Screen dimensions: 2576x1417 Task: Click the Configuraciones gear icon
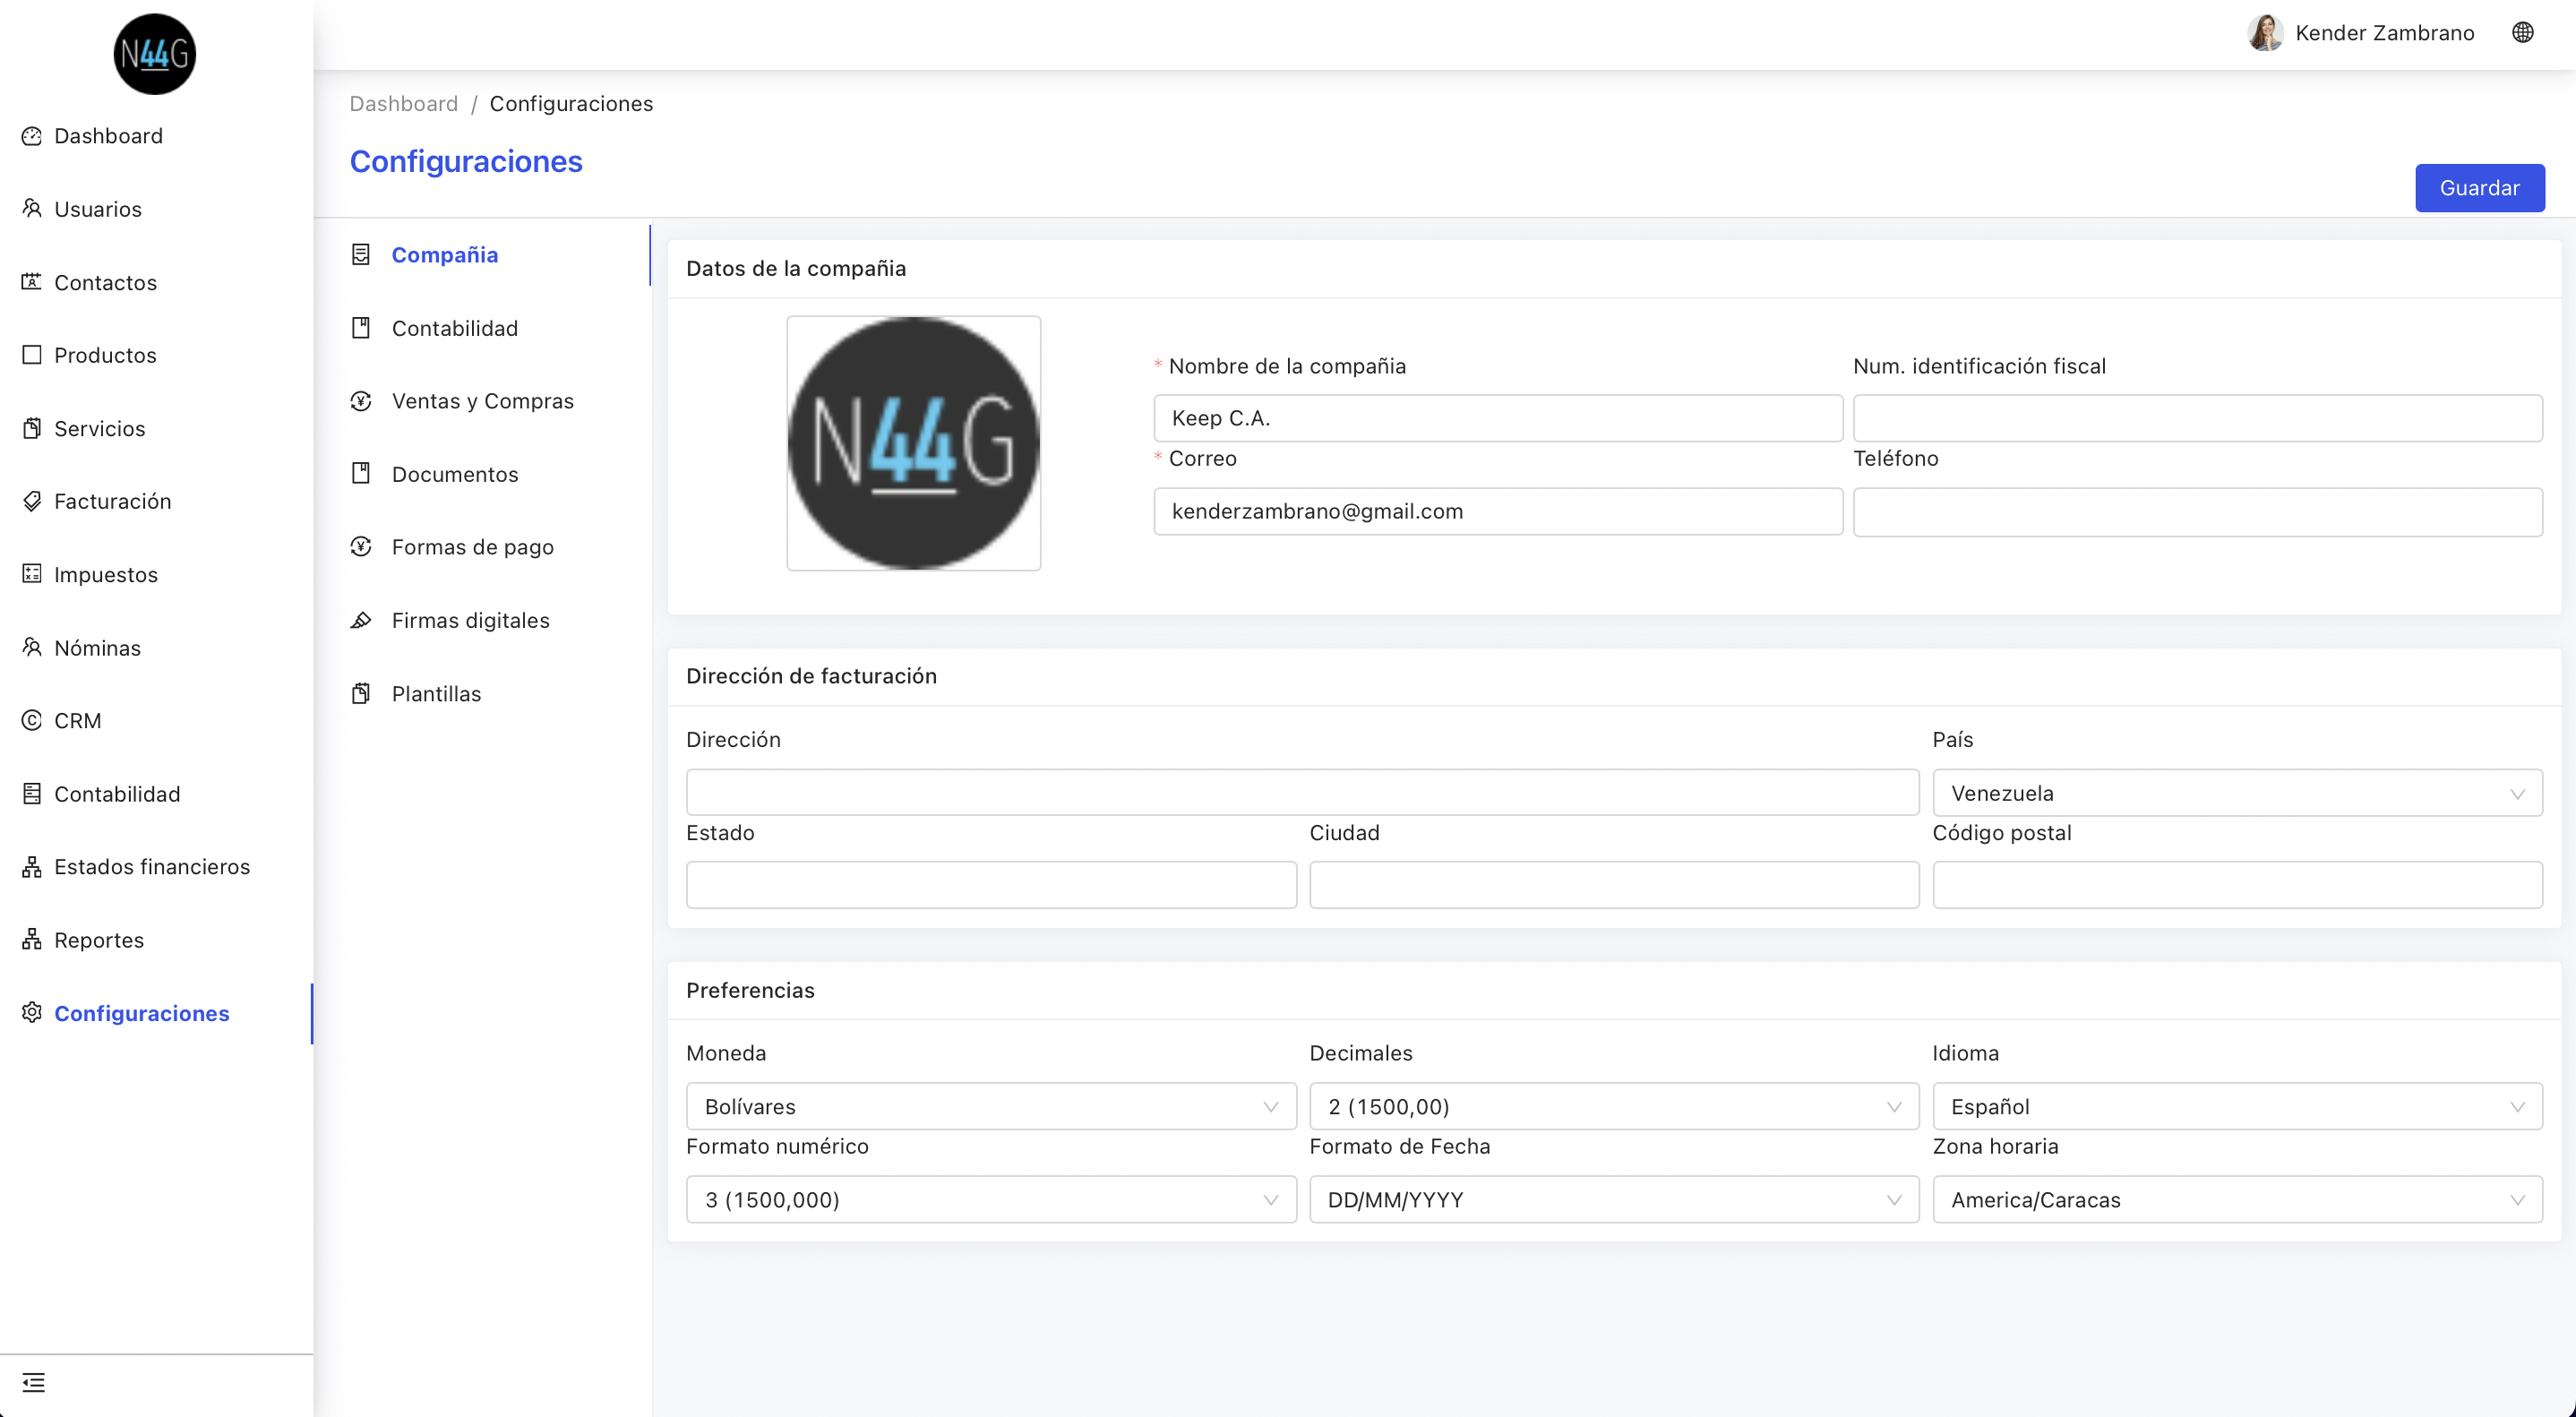point(32,1013)
